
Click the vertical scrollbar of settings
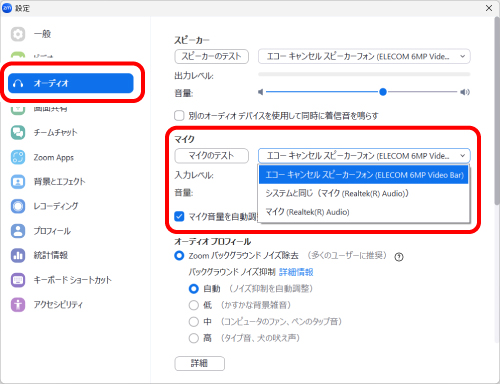[497, 110]
